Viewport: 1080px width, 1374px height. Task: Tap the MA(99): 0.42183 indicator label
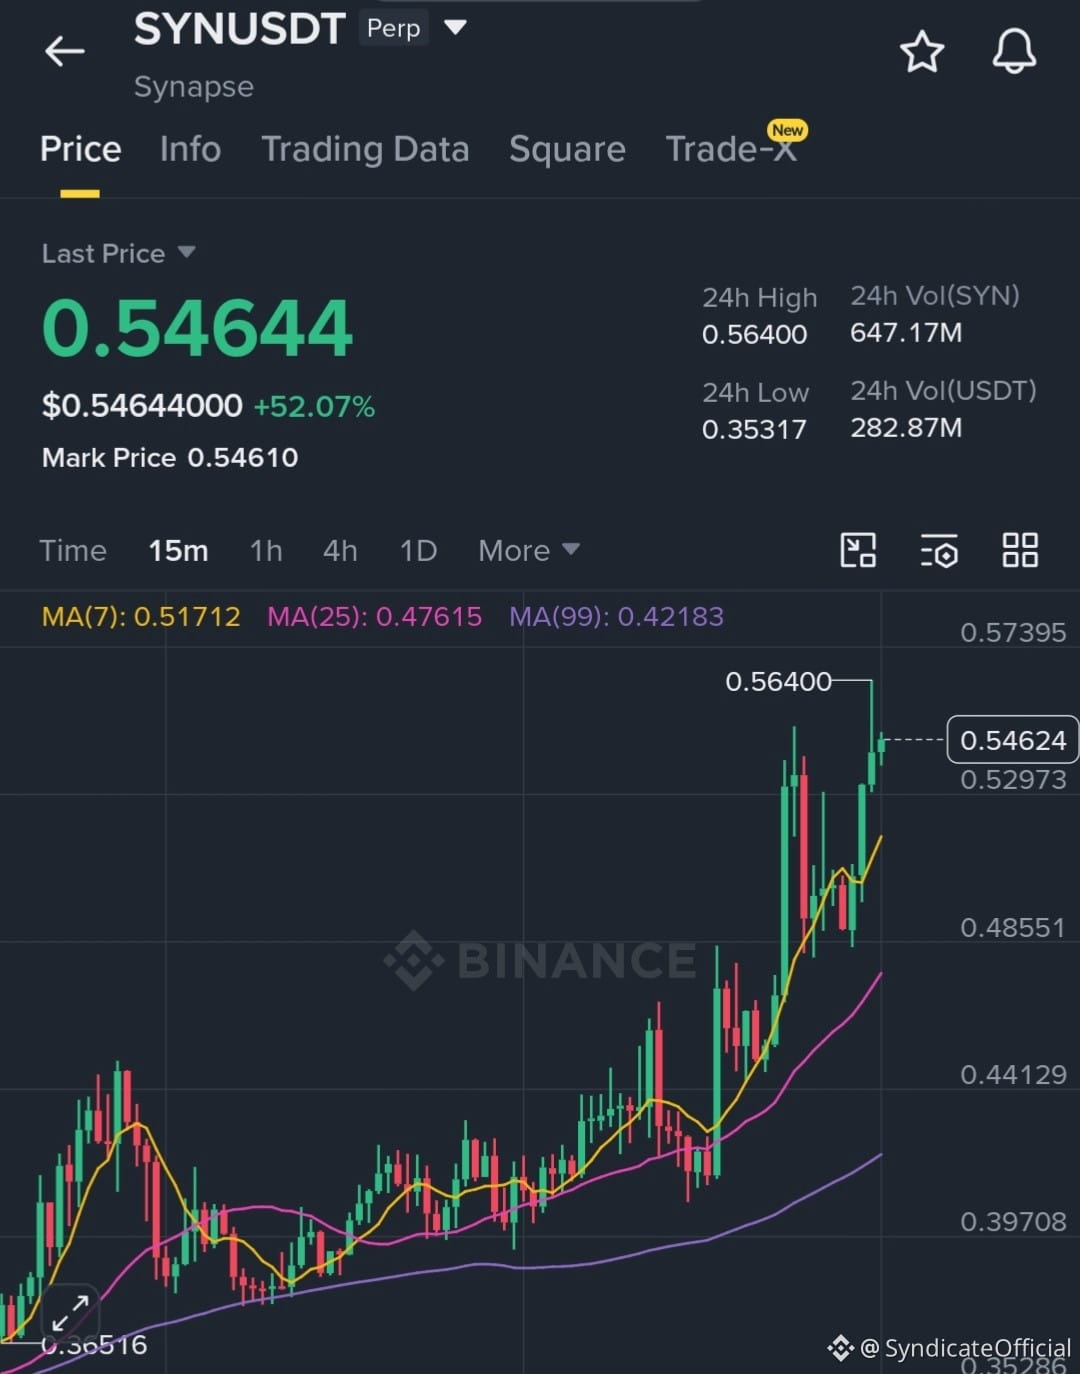click(616, 616)
